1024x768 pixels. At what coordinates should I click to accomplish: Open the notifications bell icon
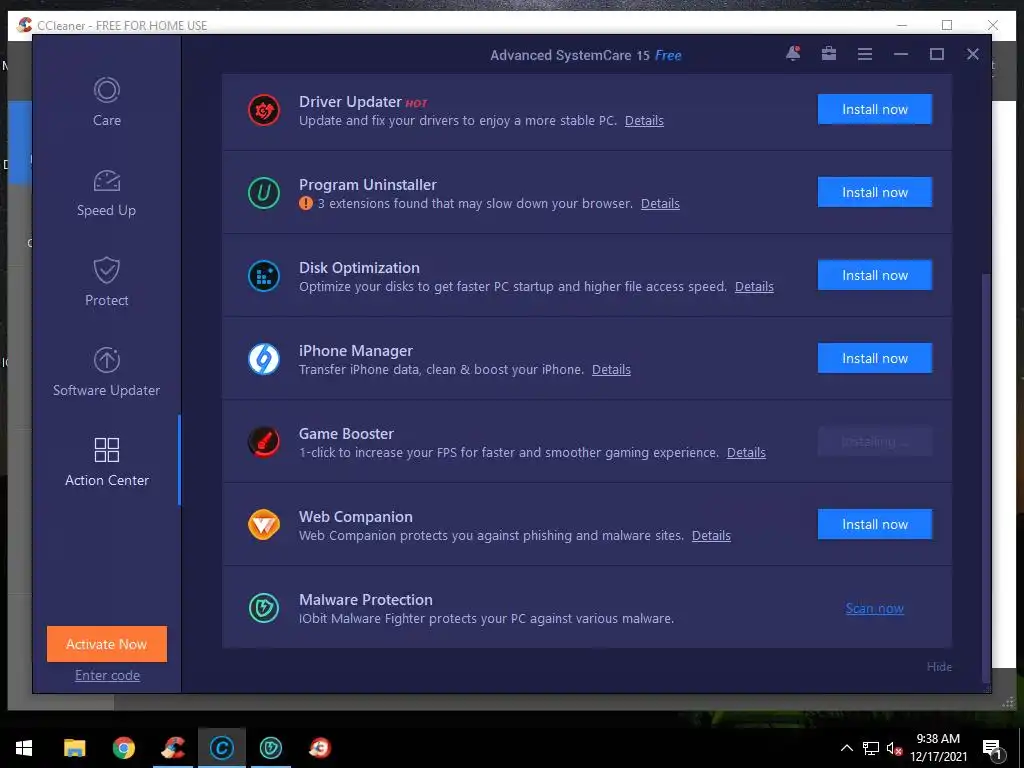(x=793, y=54)
